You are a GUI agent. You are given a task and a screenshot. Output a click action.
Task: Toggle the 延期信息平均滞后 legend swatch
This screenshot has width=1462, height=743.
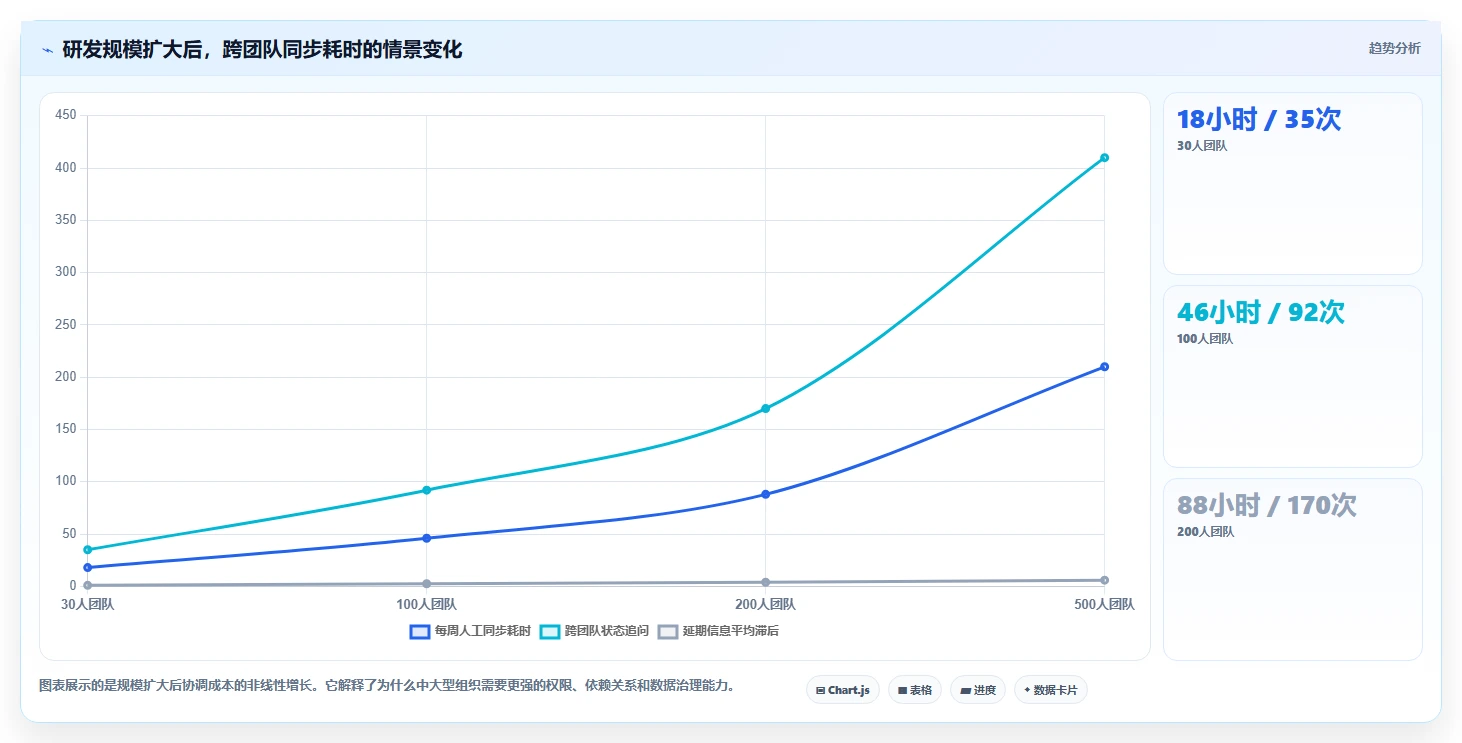[668, 631]
